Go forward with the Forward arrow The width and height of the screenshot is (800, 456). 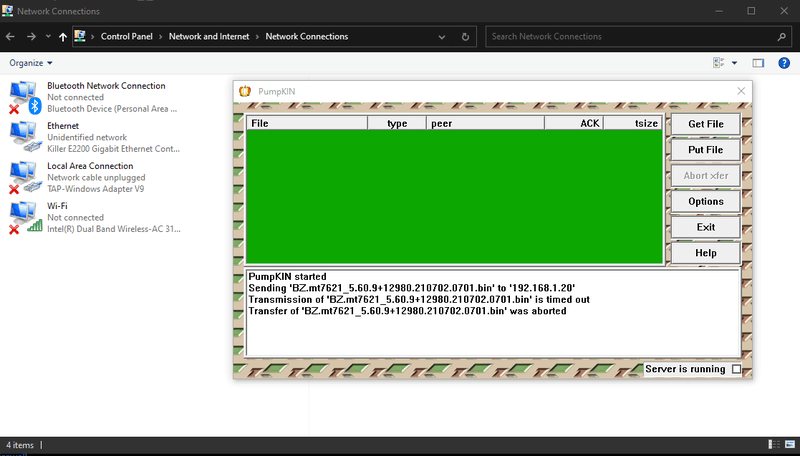pos(31,36)
